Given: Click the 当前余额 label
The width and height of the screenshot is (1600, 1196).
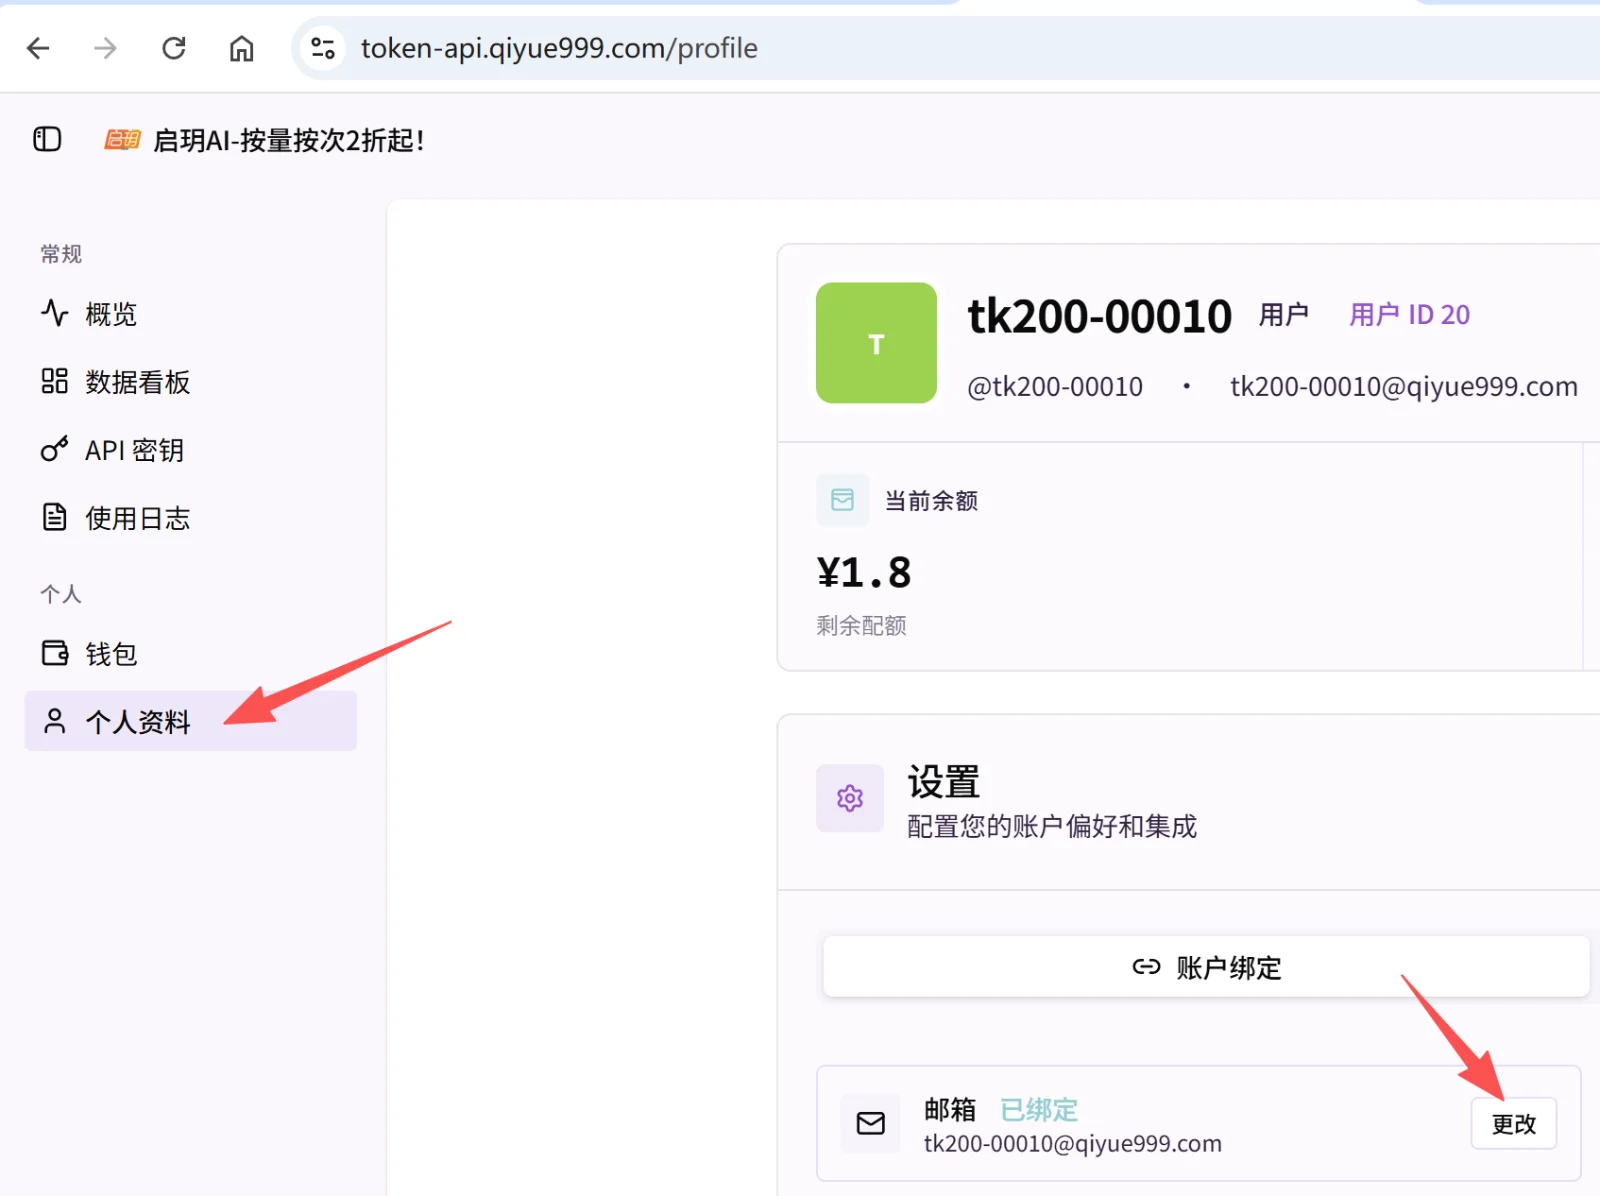Looking at the screenshot, I should [931, 501].
